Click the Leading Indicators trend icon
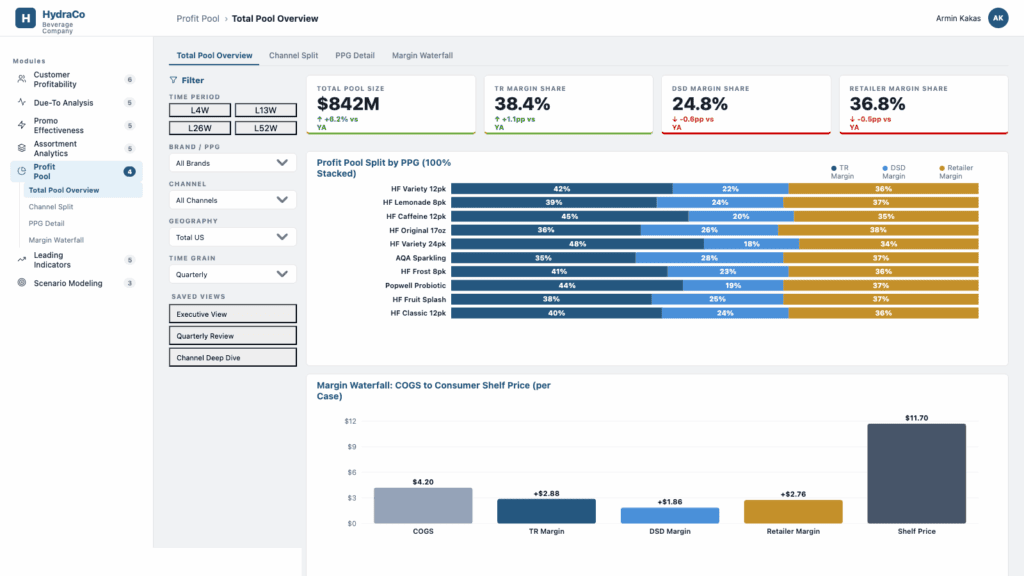This screenshot has width=1024, height=576. pyautogui.click(x=22, y=259)
